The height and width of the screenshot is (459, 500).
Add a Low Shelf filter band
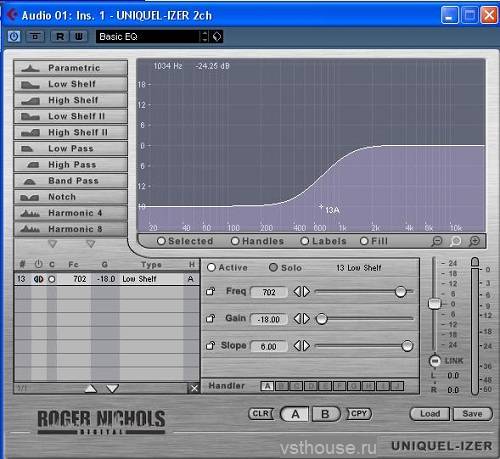(71, 84)
